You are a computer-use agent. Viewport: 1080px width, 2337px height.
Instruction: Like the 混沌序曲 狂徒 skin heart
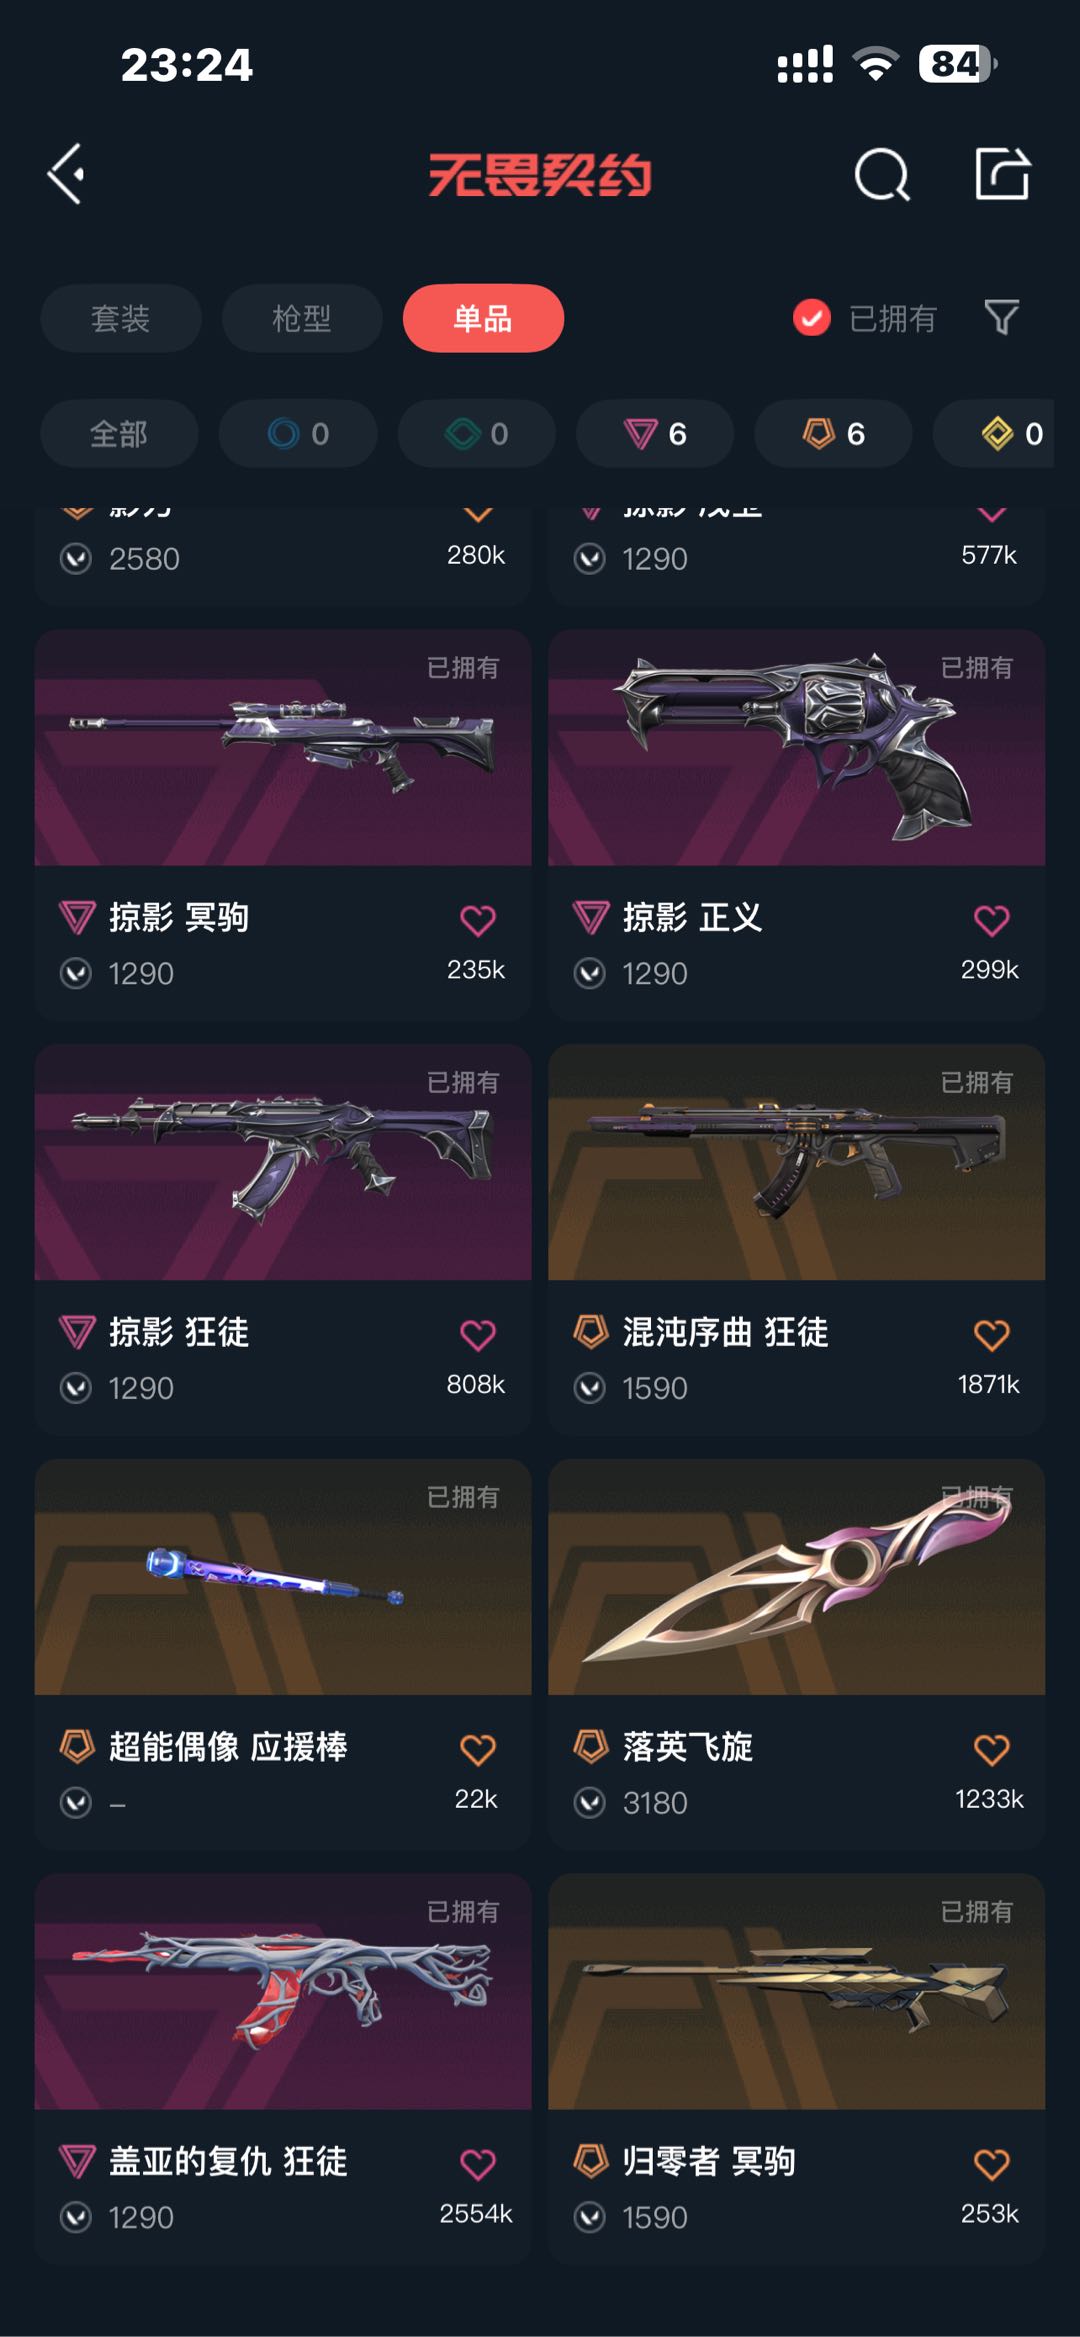click(x=991, y=1335)
